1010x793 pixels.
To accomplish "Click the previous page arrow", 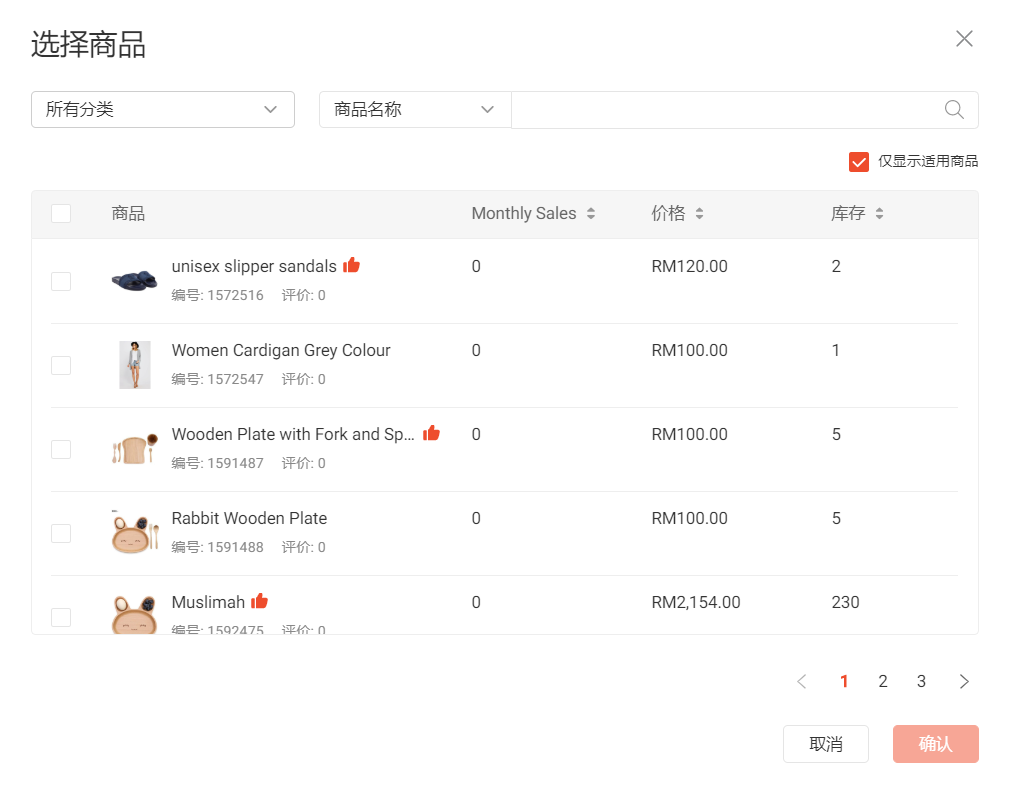I will tap(801, 681).
